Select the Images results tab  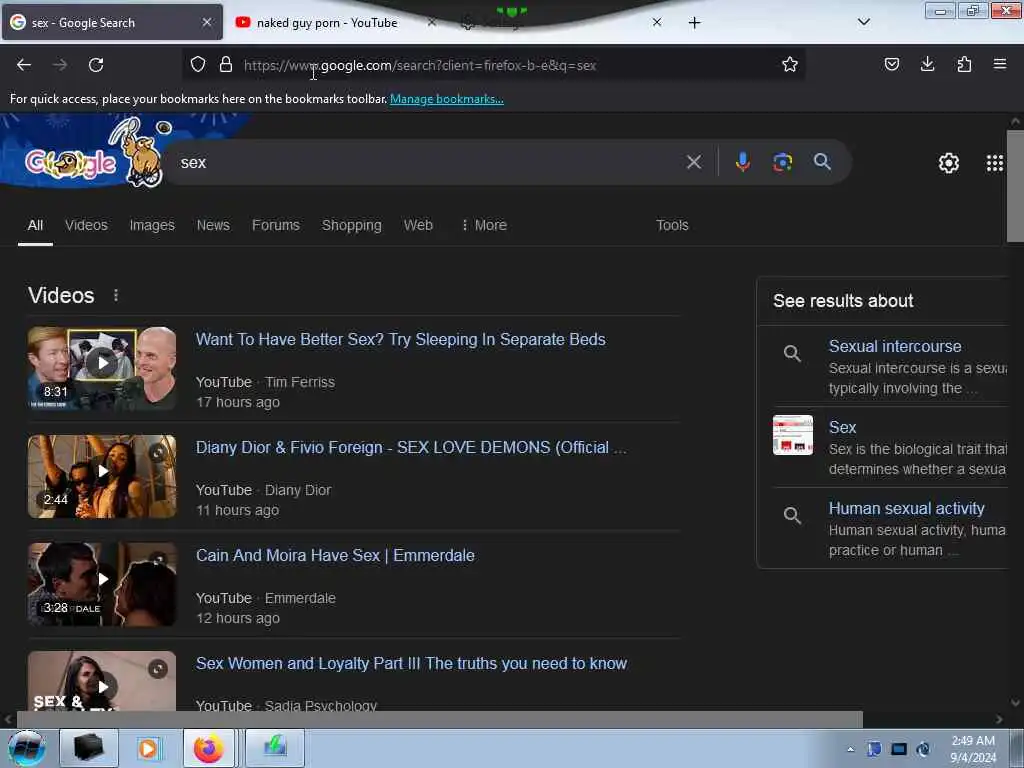tap(152, 225)
